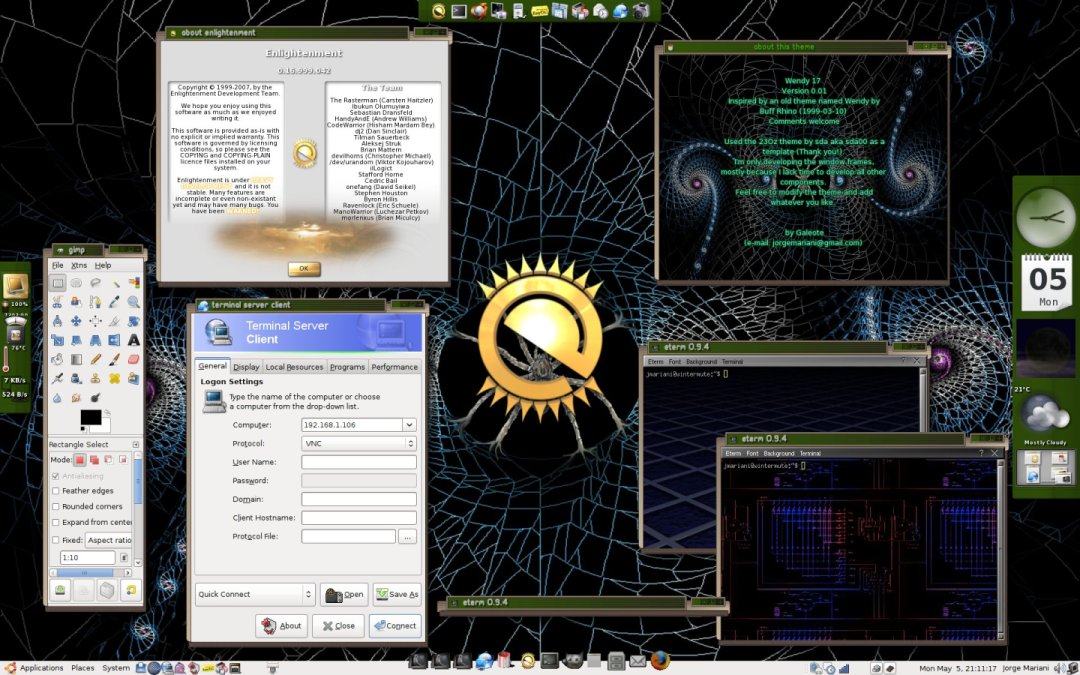Launch Firefox from the bottom dock
Screen dimensions: 1080x675
[x=660, y=661]
